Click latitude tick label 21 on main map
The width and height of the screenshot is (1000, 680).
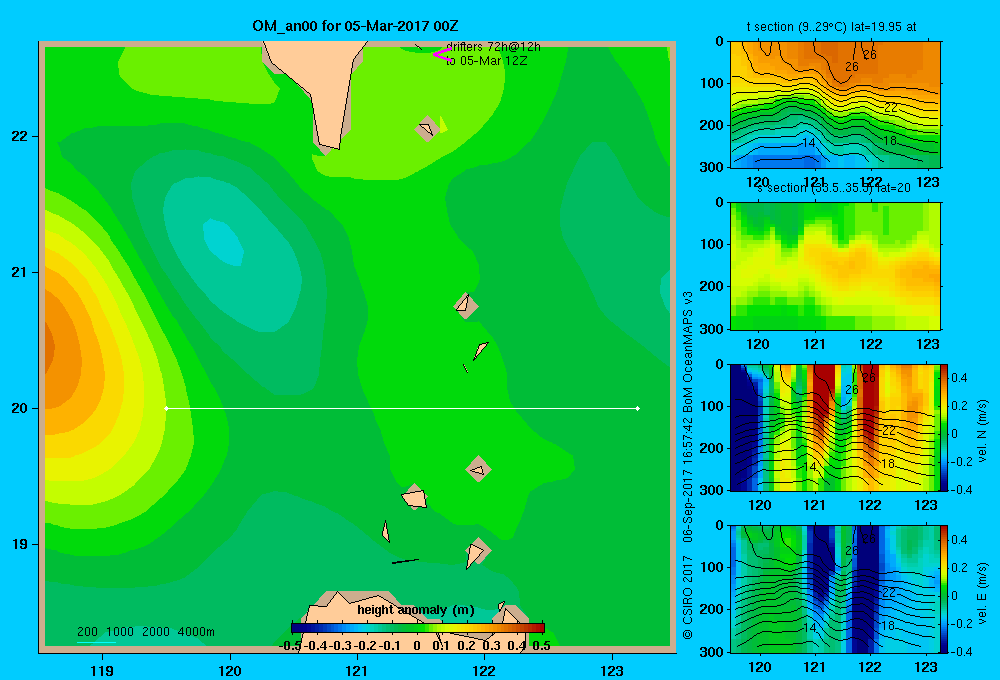(x=20, y=272)
